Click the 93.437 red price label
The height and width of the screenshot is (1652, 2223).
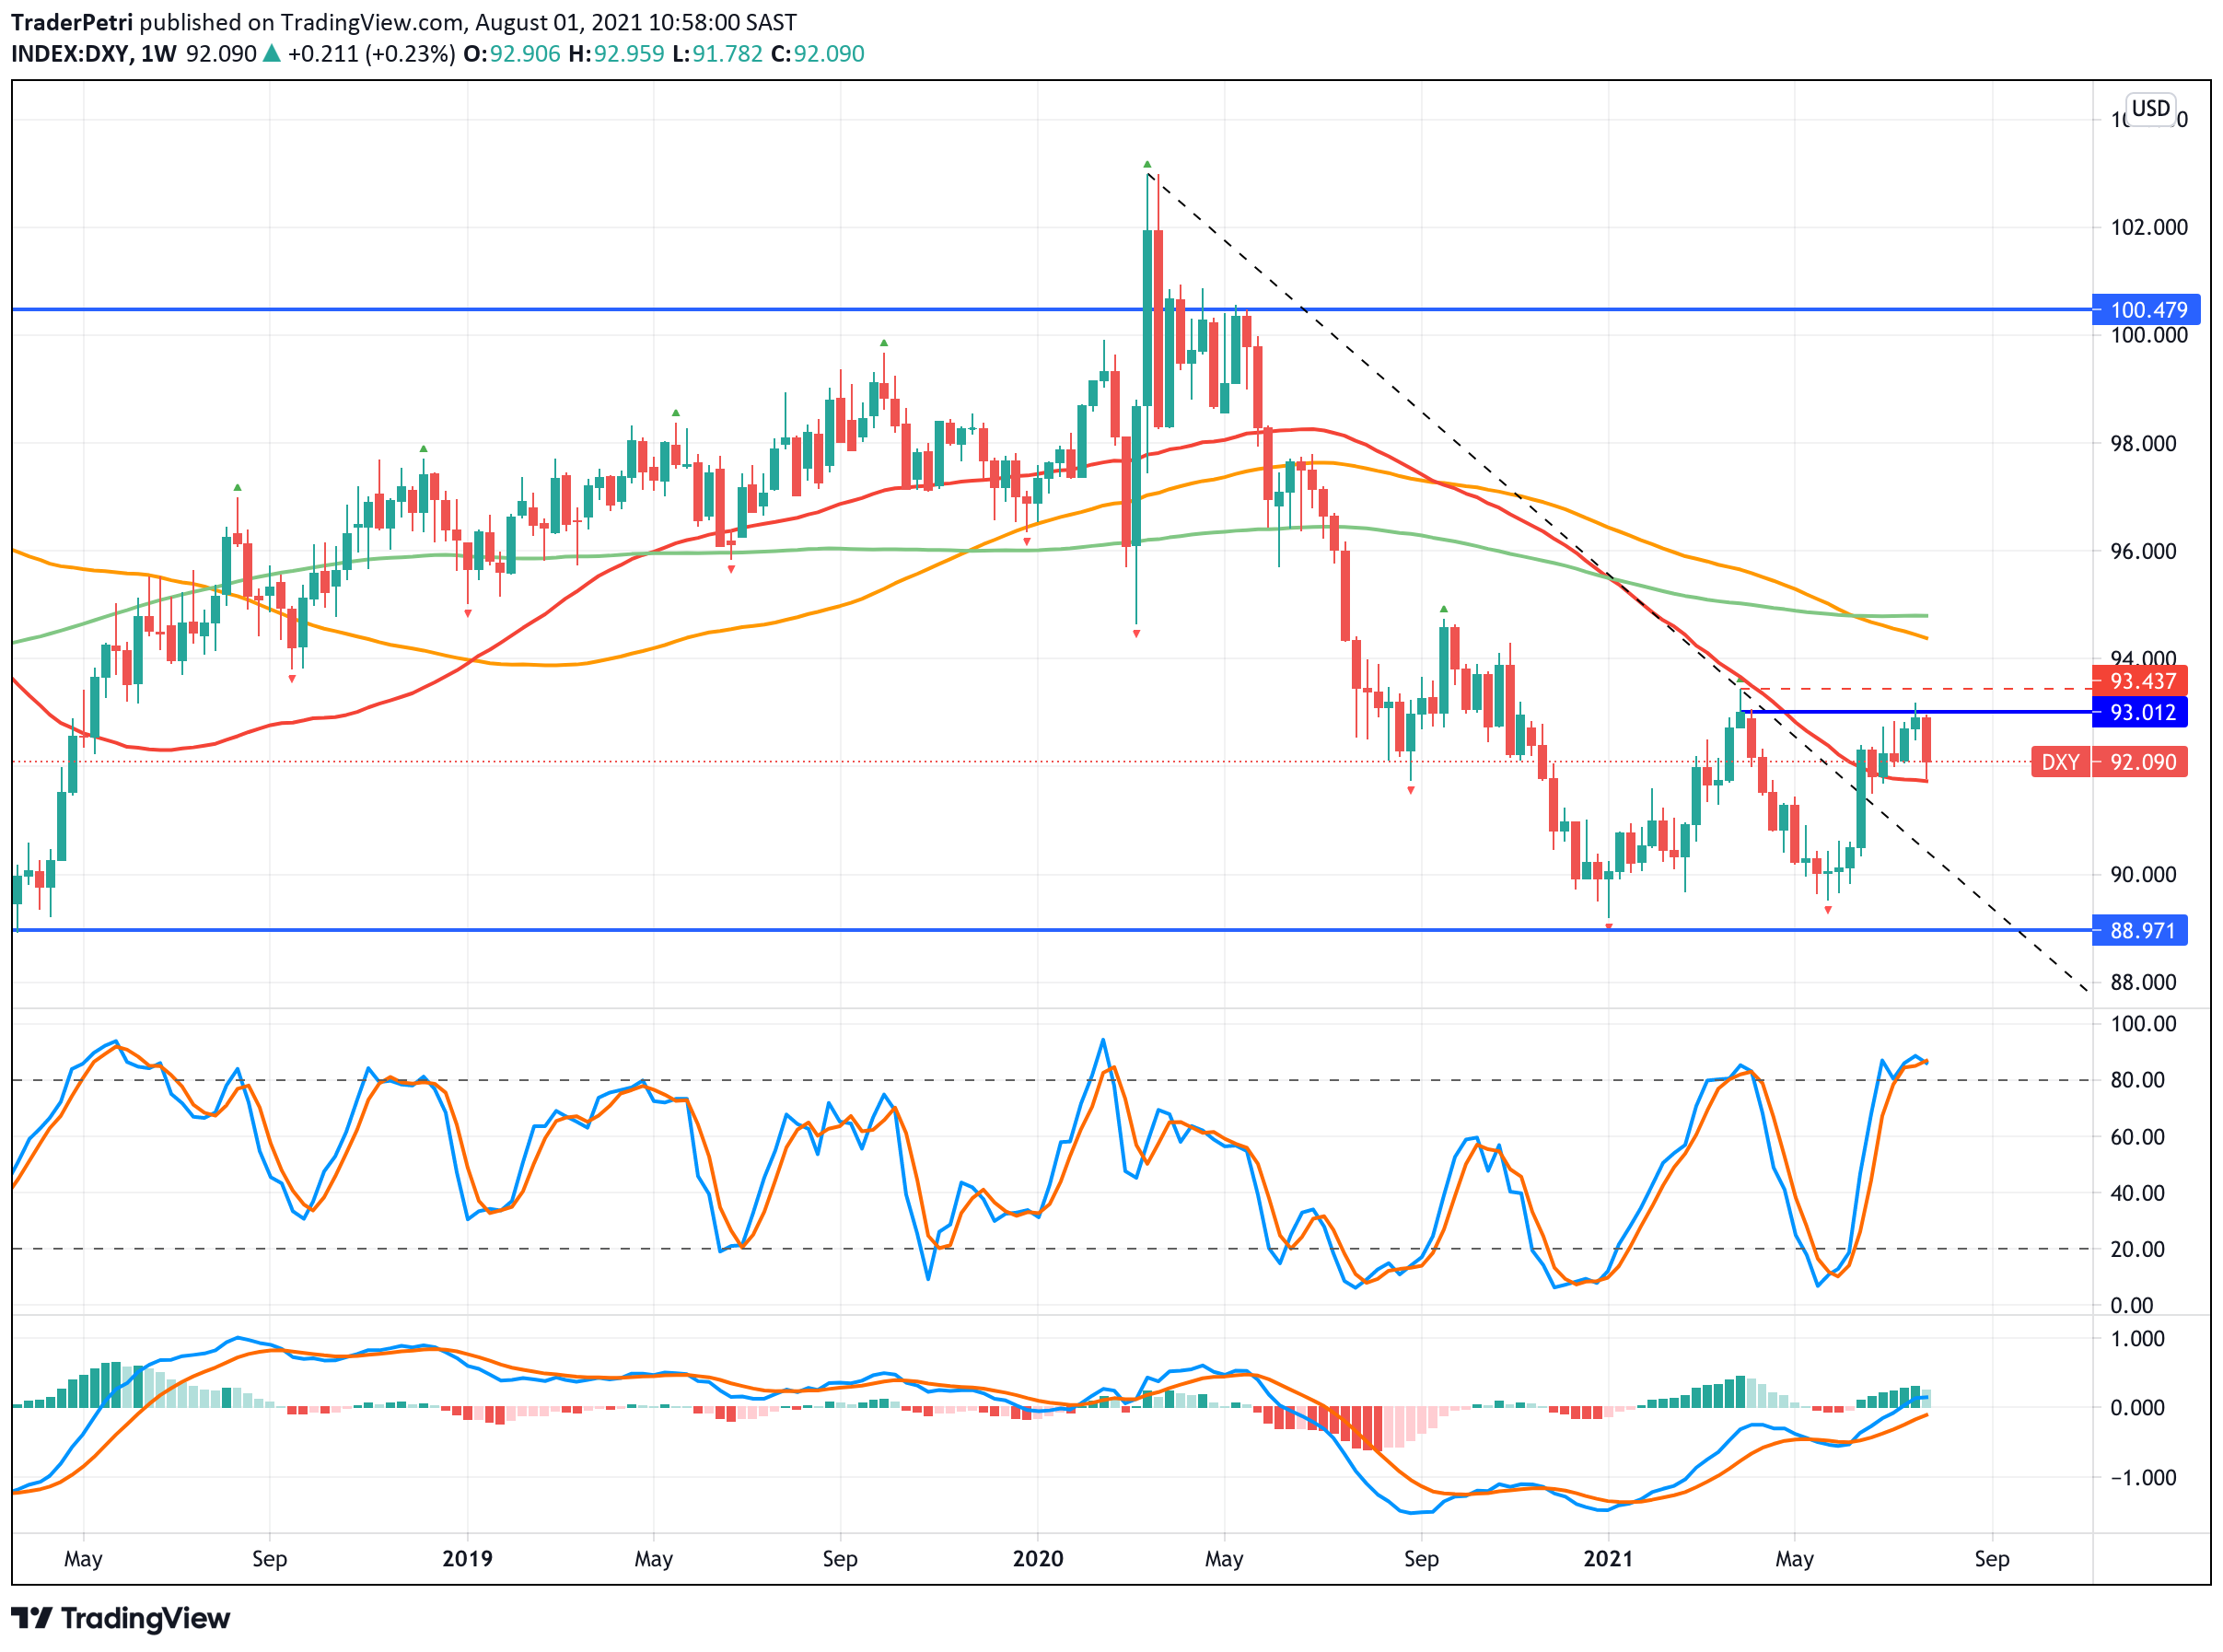pyautogui.click(x=2142, y=681)
